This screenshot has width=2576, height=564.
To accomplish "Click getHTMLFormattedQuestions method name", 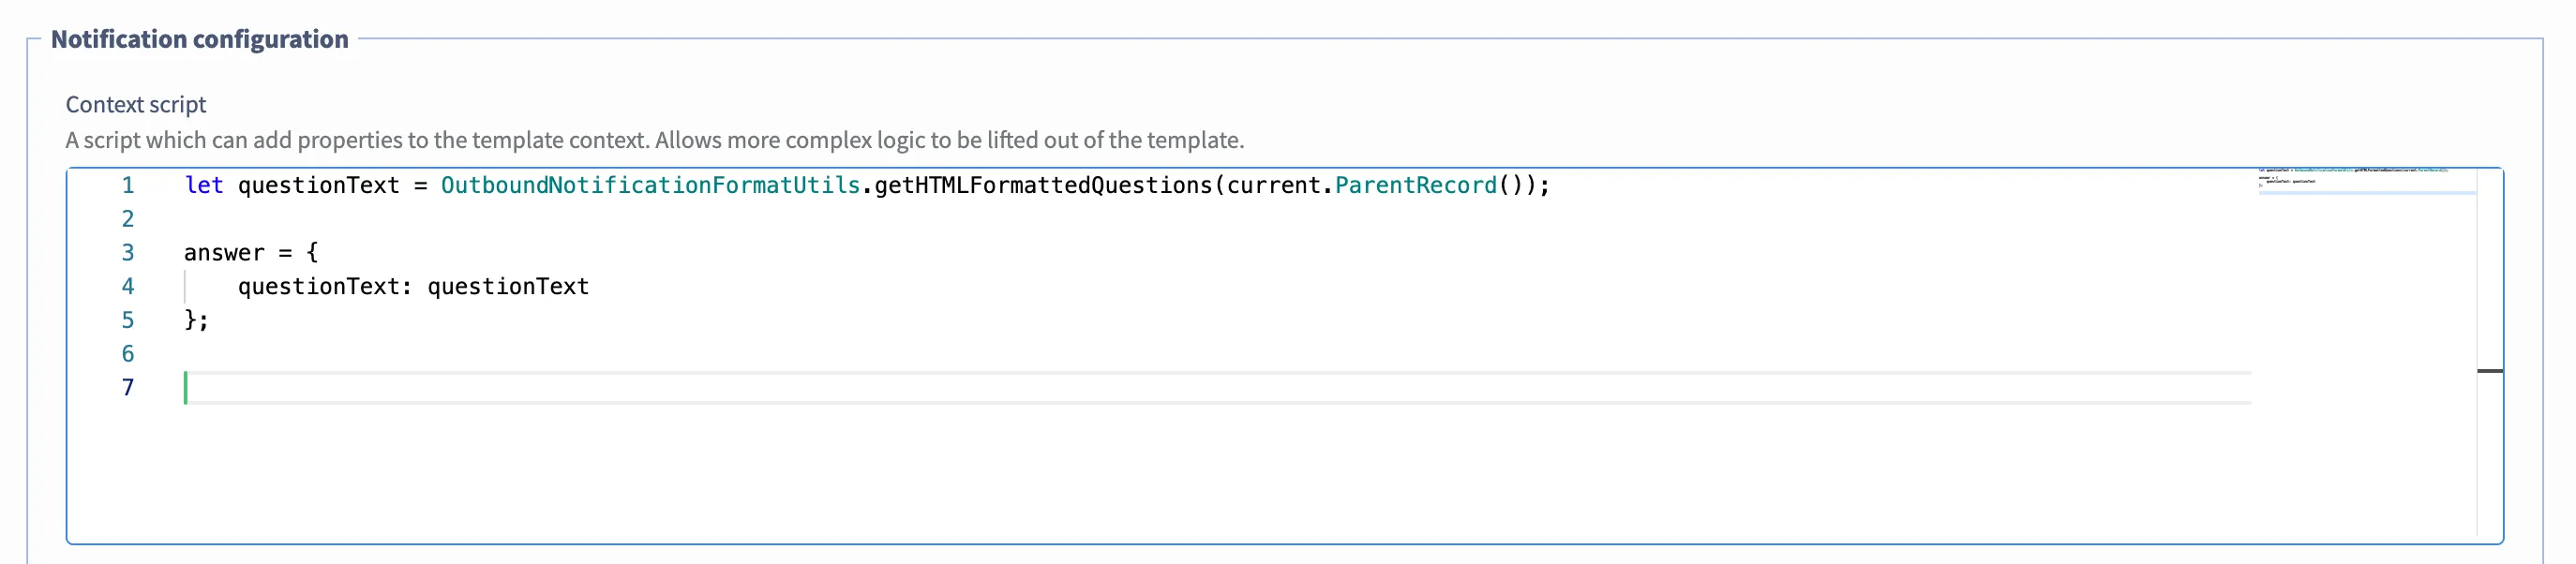I will tap(1043, 185).
